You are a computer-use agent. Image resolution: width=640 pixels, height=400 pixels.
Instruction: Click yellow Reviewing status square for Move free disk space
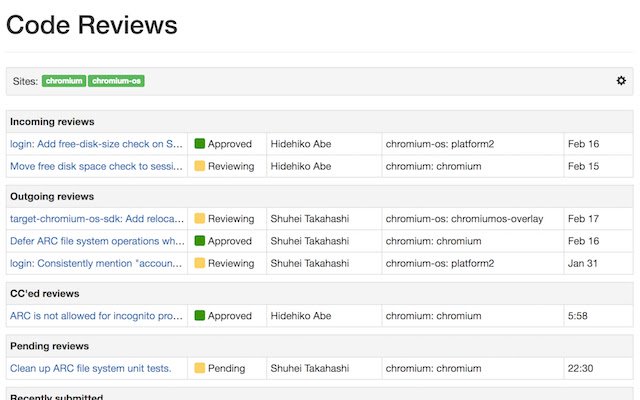coord(200,166)
